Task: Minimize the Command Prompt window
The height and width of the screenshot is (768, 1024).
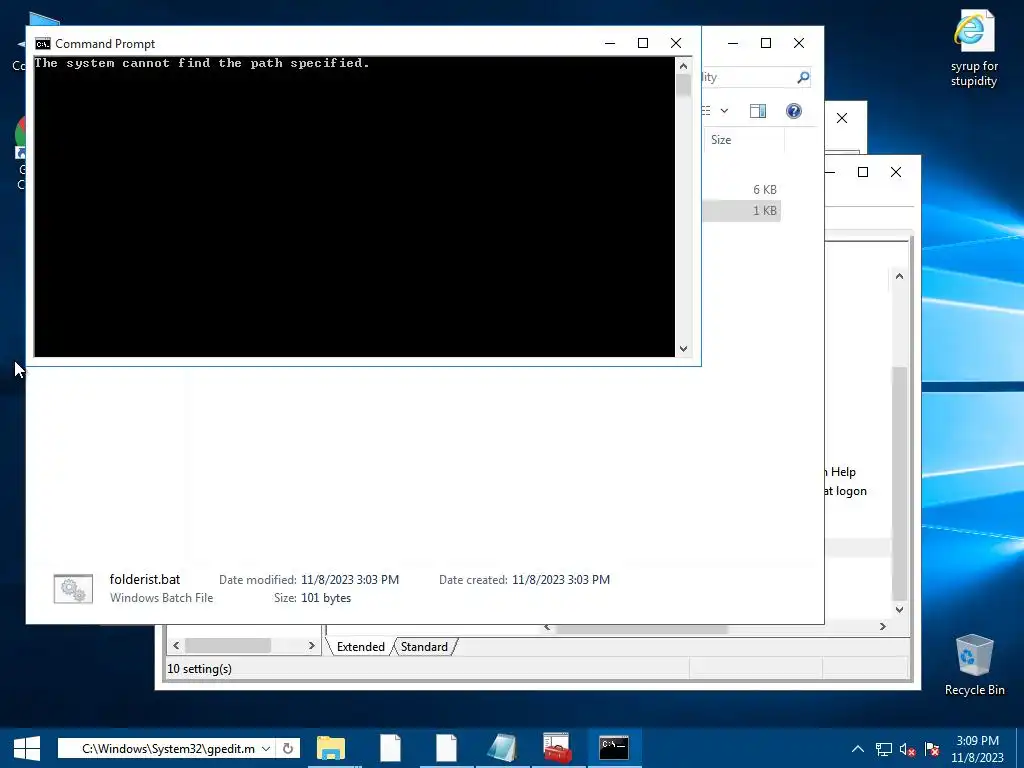Action: tap(609, 43)
